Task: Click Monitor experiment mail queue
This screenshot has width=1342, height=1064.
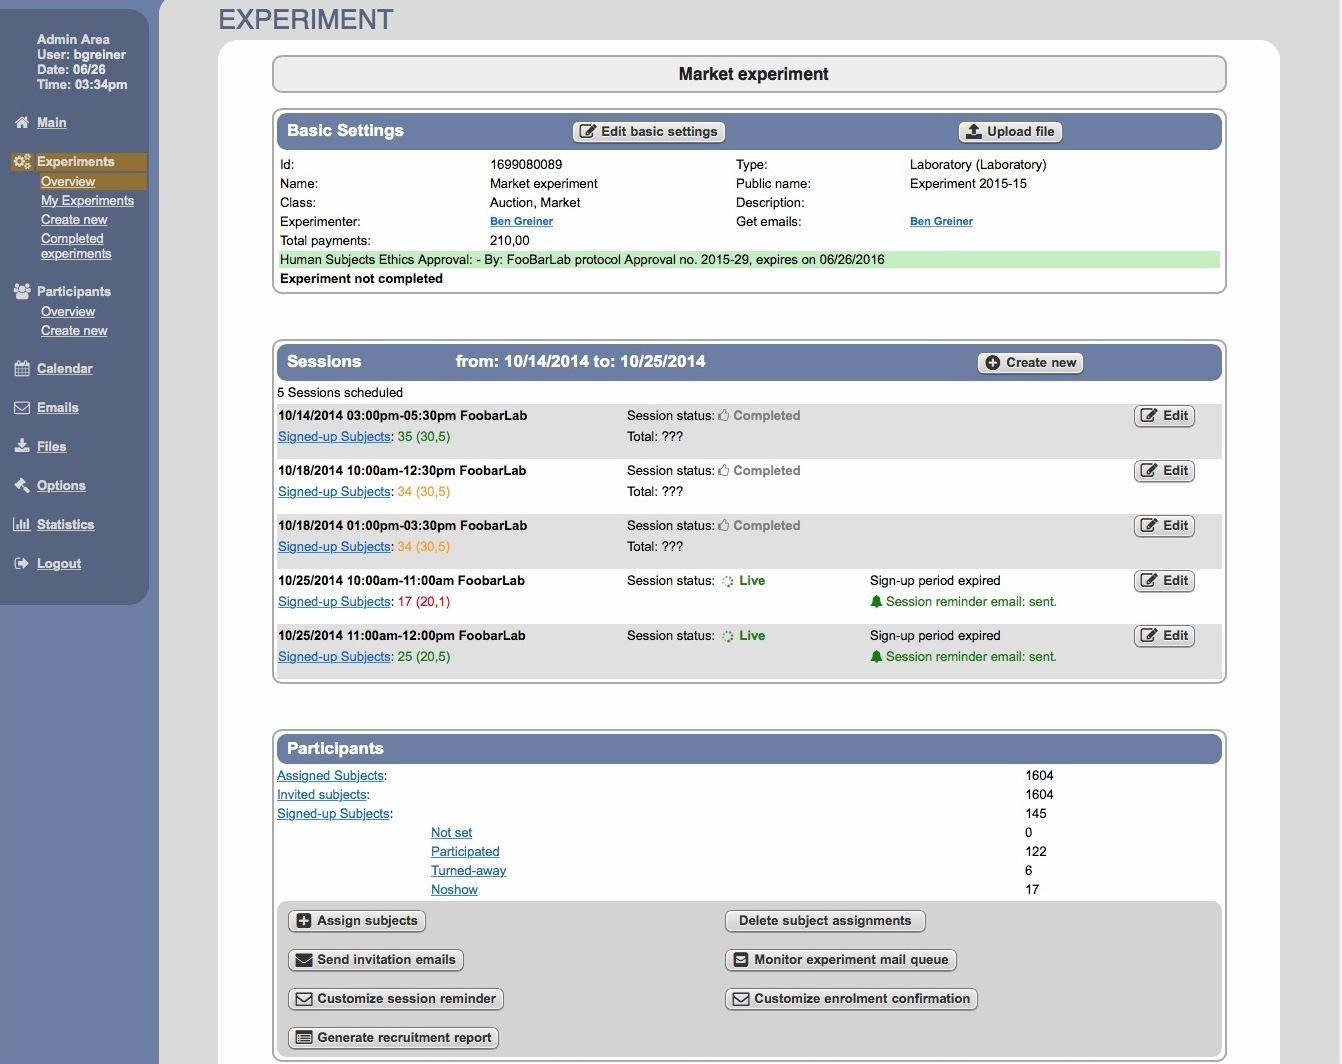Action: tap(840, 959)
